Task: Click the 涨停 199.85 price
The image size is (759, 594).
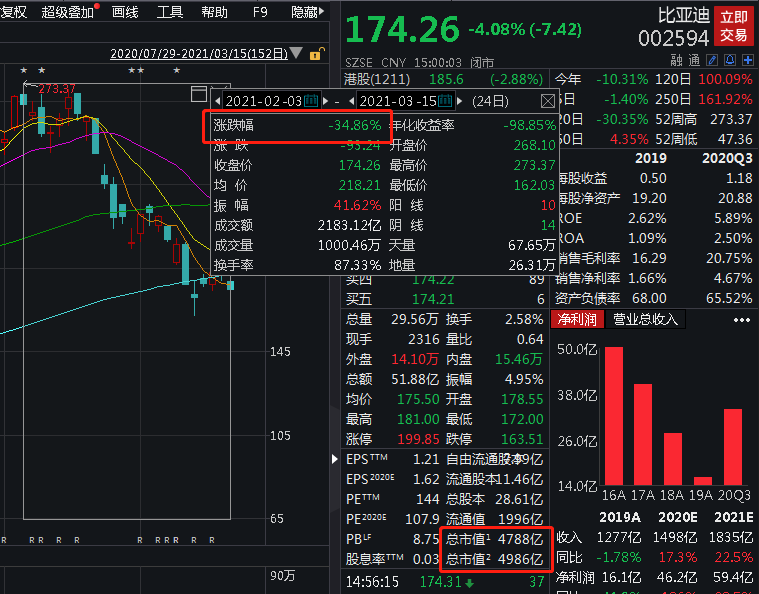Action: click(418, 439)
